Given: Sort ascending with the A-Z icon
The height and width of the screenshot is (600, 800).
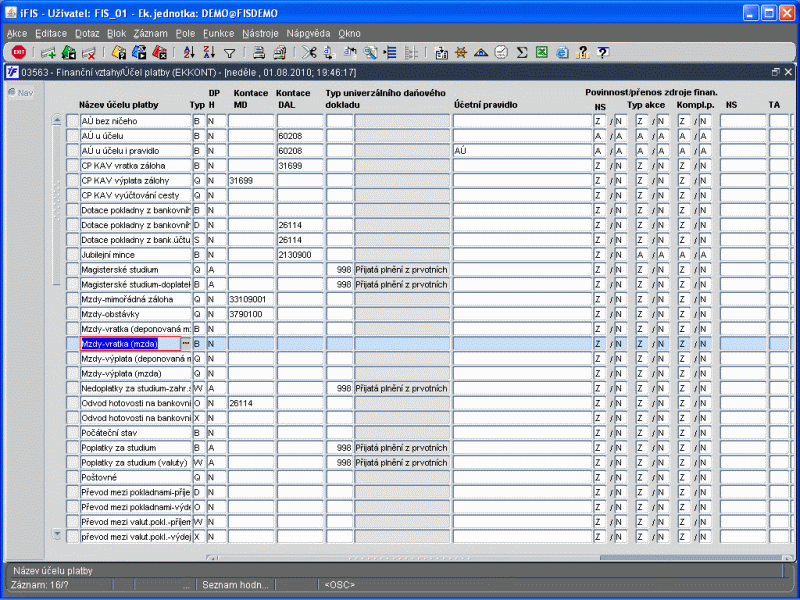Looking at the screenshot, I should point(189,52).
